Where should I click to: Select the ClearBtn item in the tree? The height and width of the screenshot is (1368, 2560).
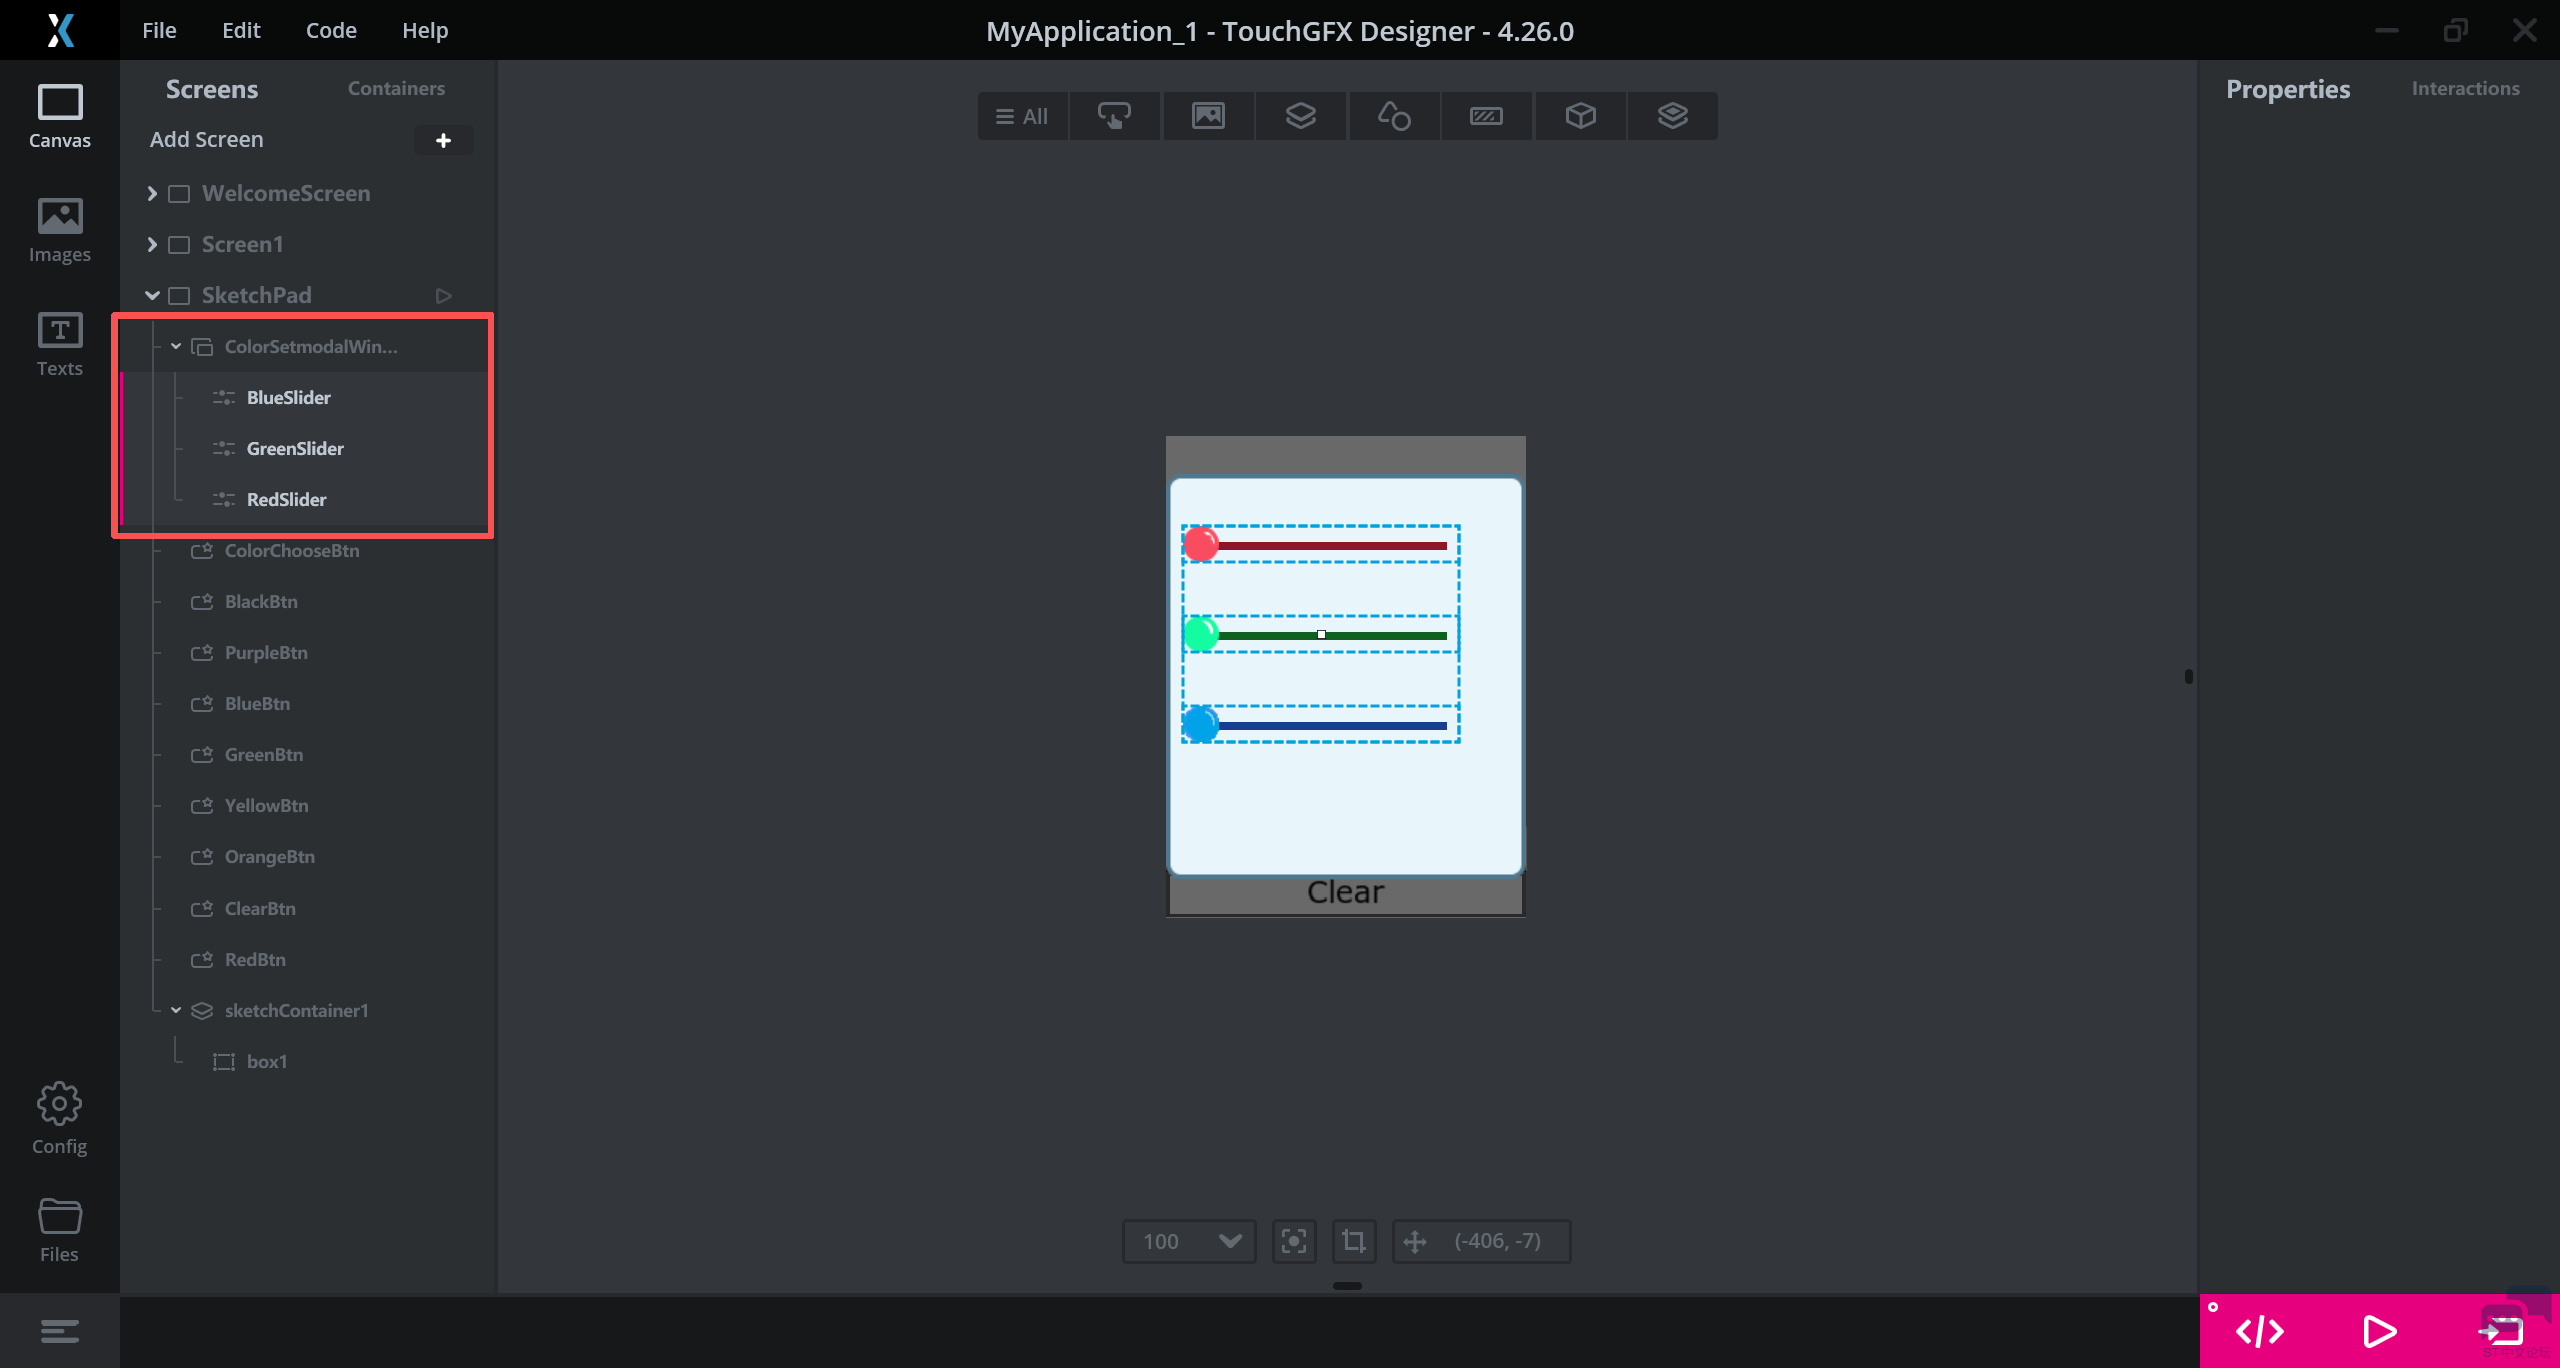click(260, 908)
